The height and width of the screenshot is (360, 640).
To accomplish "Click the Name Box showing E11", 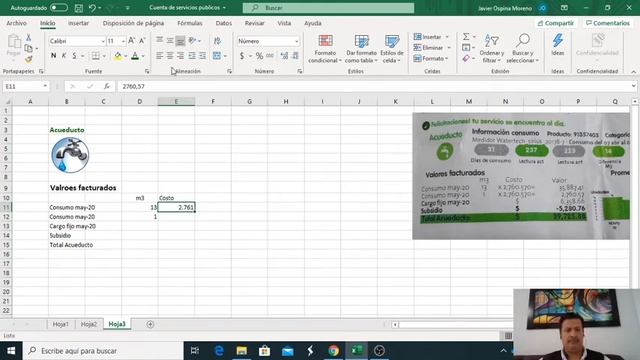I will [25, 87].
